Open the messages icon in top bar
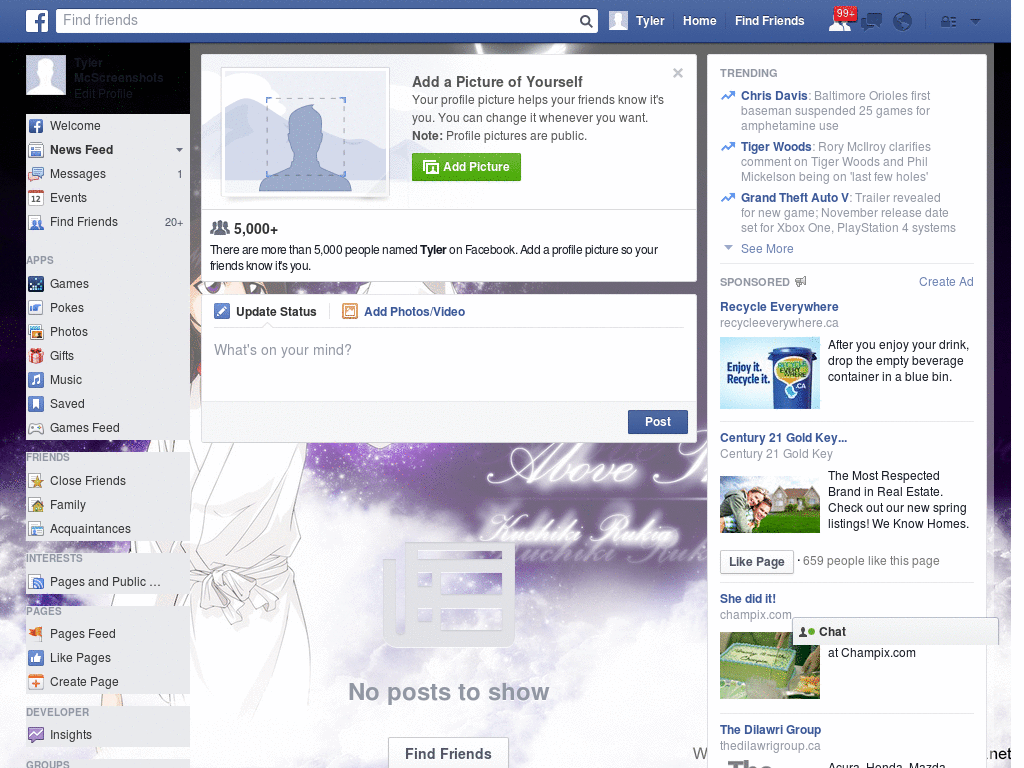Image resolution: width=1024 pixels, height=768 pixels. click(x=871, y=22)
